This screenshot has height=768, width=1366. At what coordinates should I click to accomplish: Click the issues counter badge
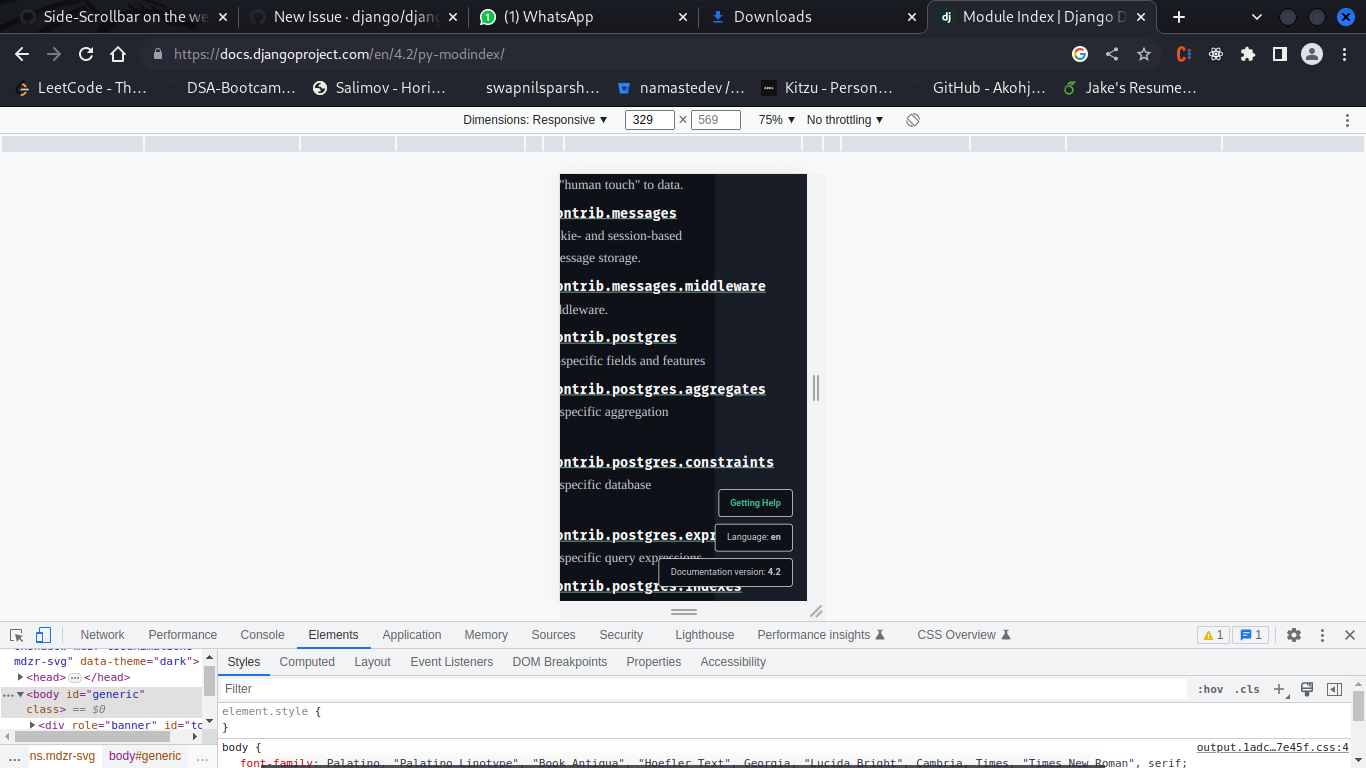click(x=1249, y=634)
